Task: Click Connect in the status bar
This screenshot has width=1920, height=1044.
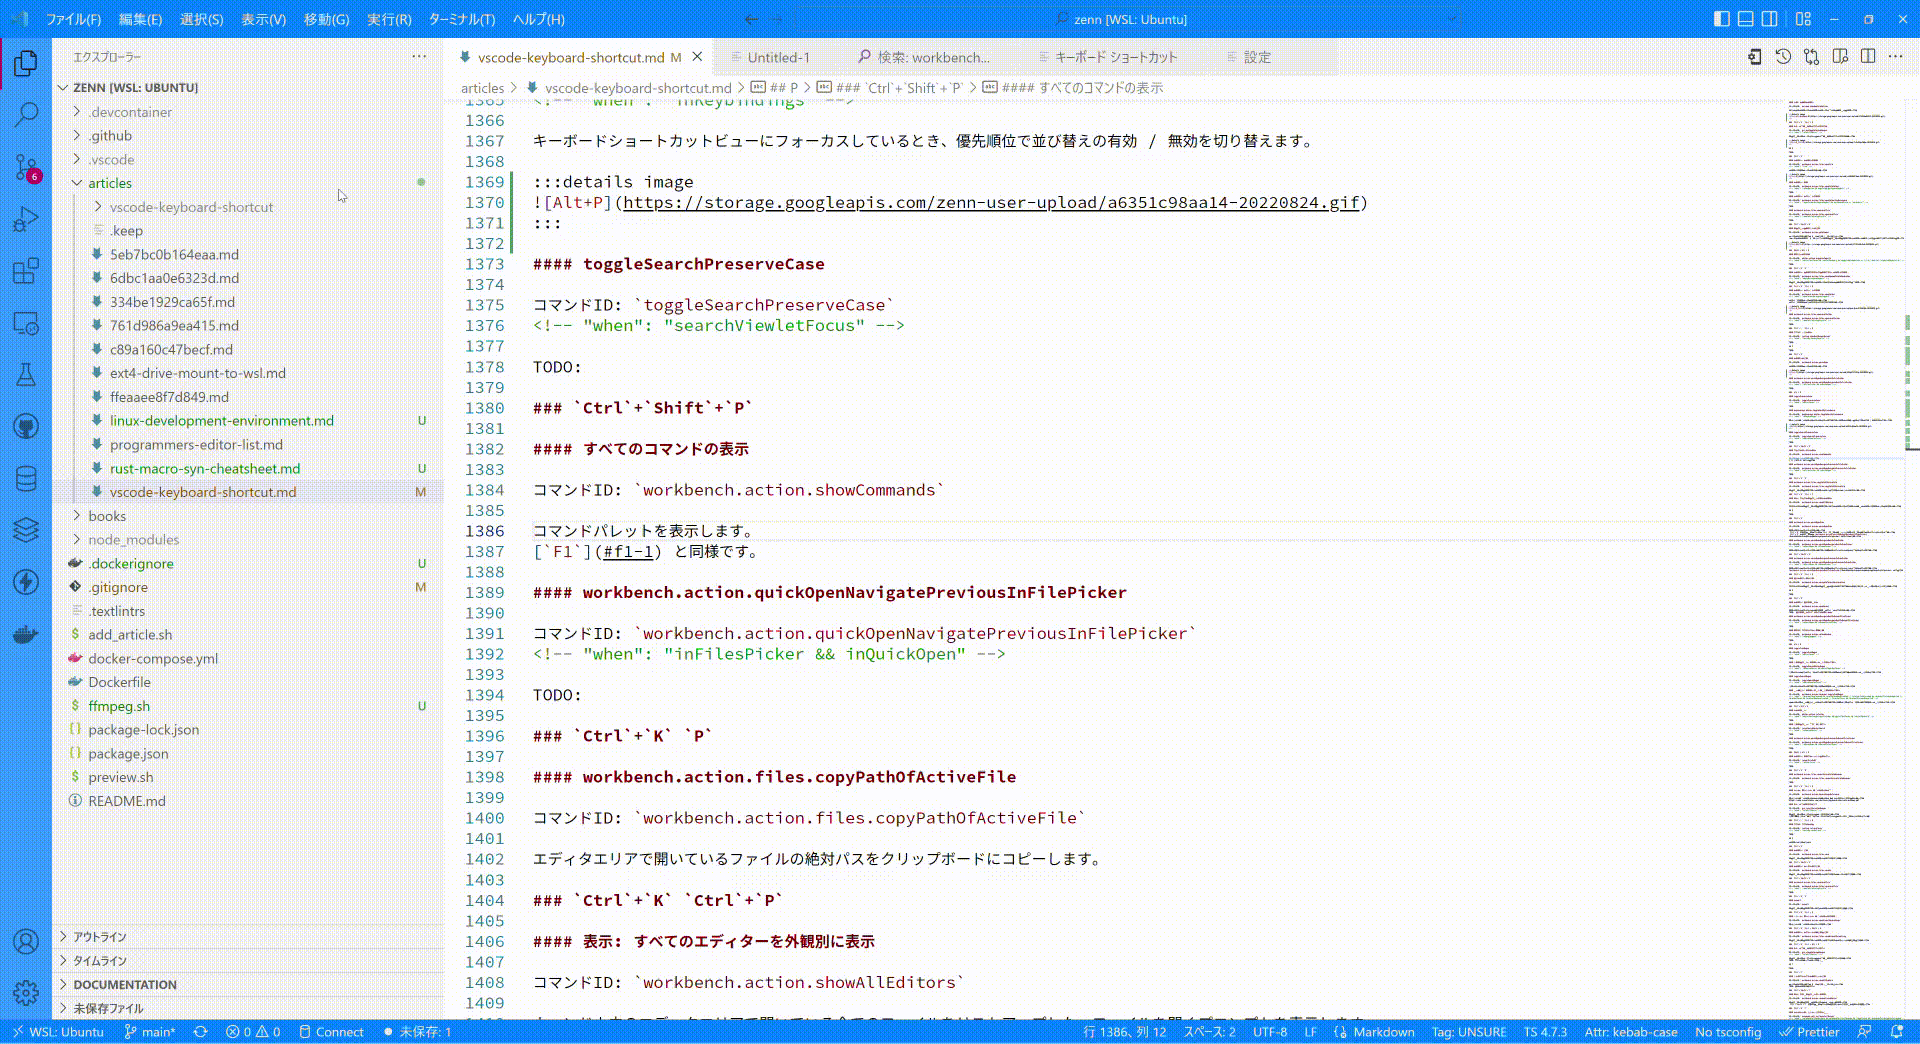Action: (x=331, y=1032)
